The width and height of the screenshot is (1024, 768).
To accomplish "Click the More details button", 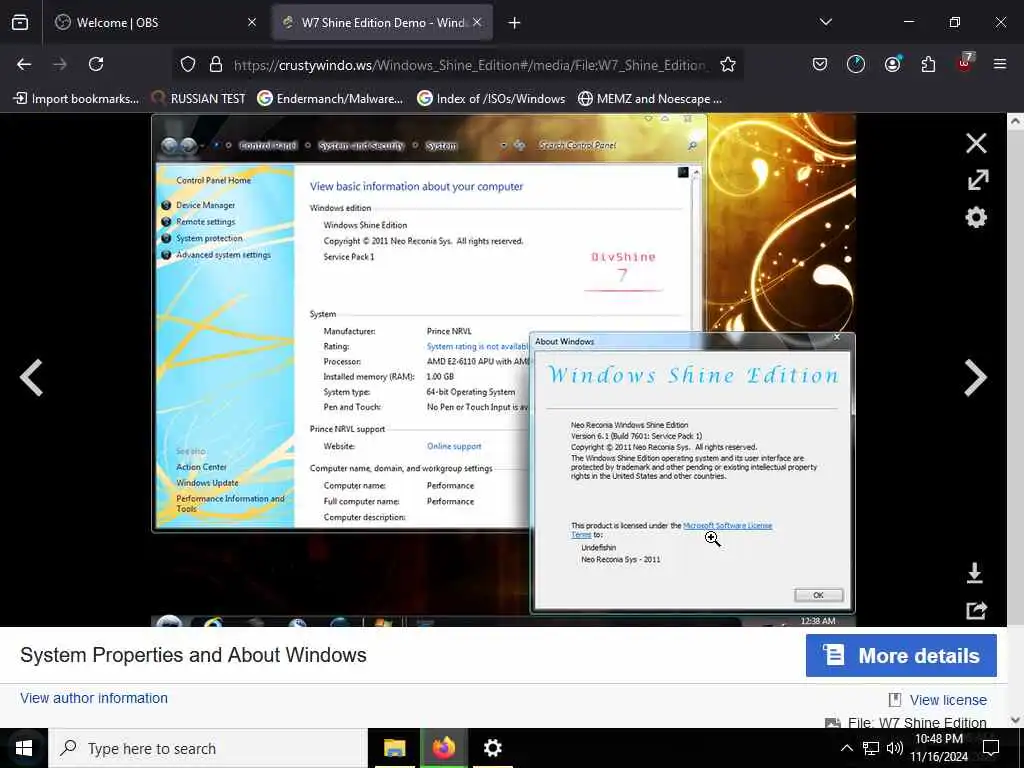I will pyautogui.click(x=901, y=655).
